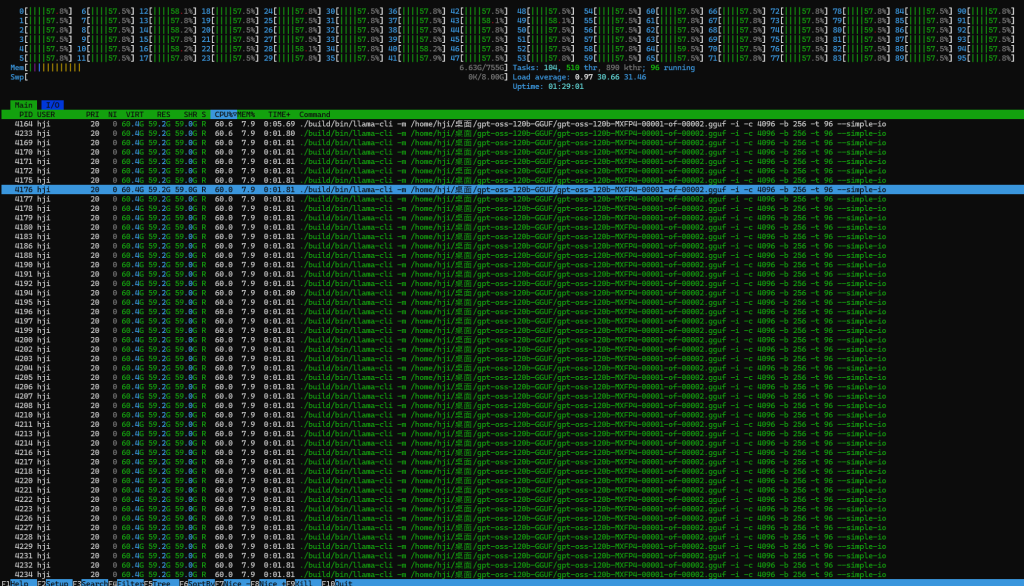
Task: Sort processes by CPU% column header
Action: click(223, 114)
